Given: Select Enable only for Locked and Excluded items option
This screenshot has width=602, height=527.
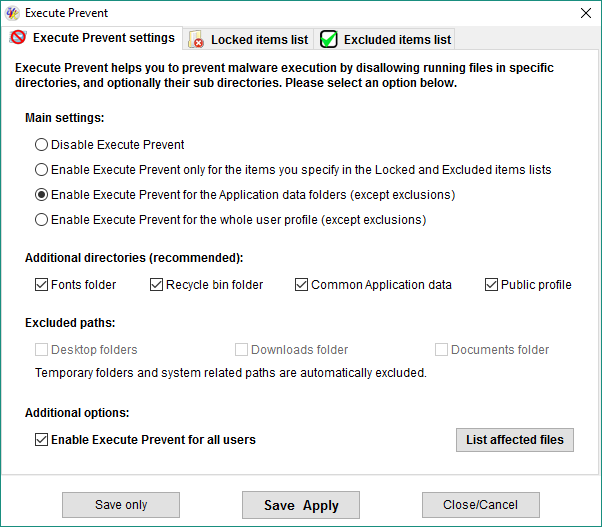Looking at the screenshot, I should click(x=41, y=170).
